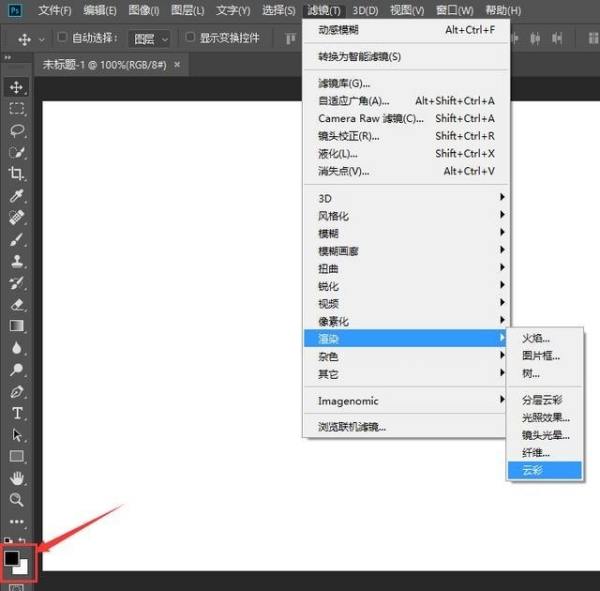600x591 pixels.
Task: Open the 文字(Y) menu
Action: click(x=233, y=10)
